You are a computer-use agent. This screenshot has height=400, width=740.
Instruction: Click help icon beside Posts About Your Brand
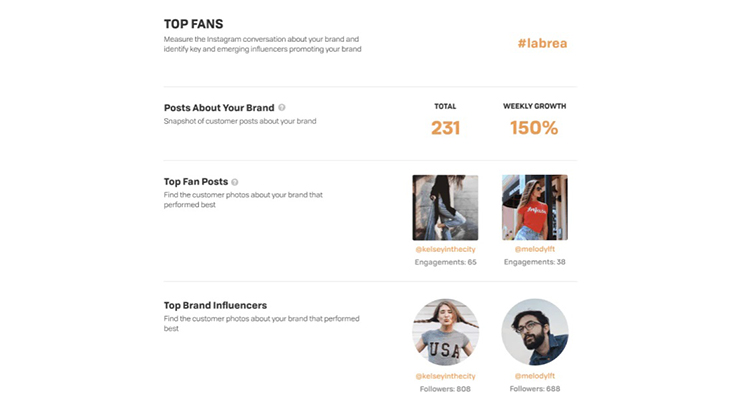282,108
